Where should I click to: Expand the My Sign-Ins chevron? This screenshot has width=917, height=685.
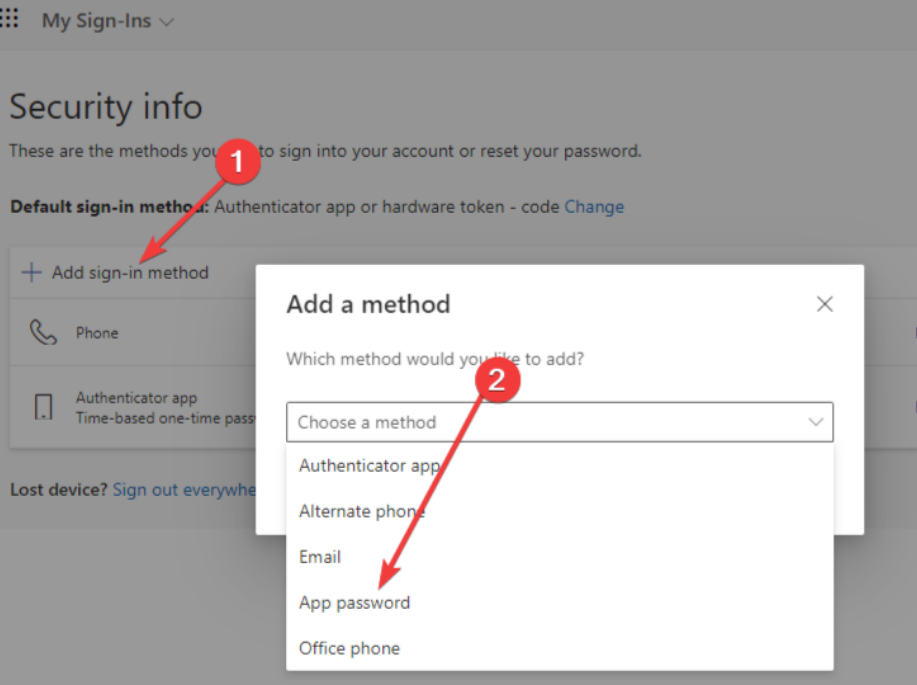[x=166, y=21]
